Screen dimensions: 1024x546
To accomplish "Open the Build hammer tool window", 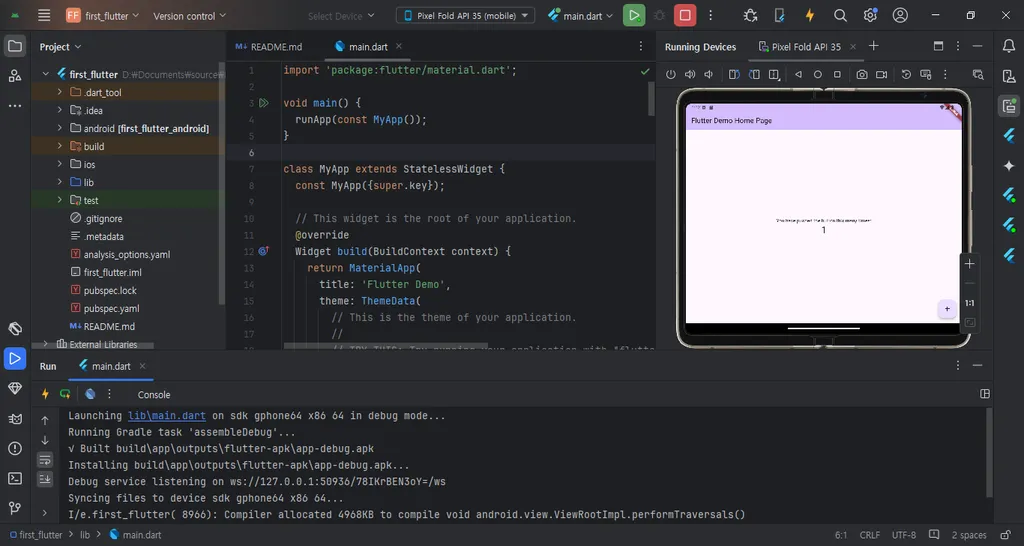I will click(15, 329).
